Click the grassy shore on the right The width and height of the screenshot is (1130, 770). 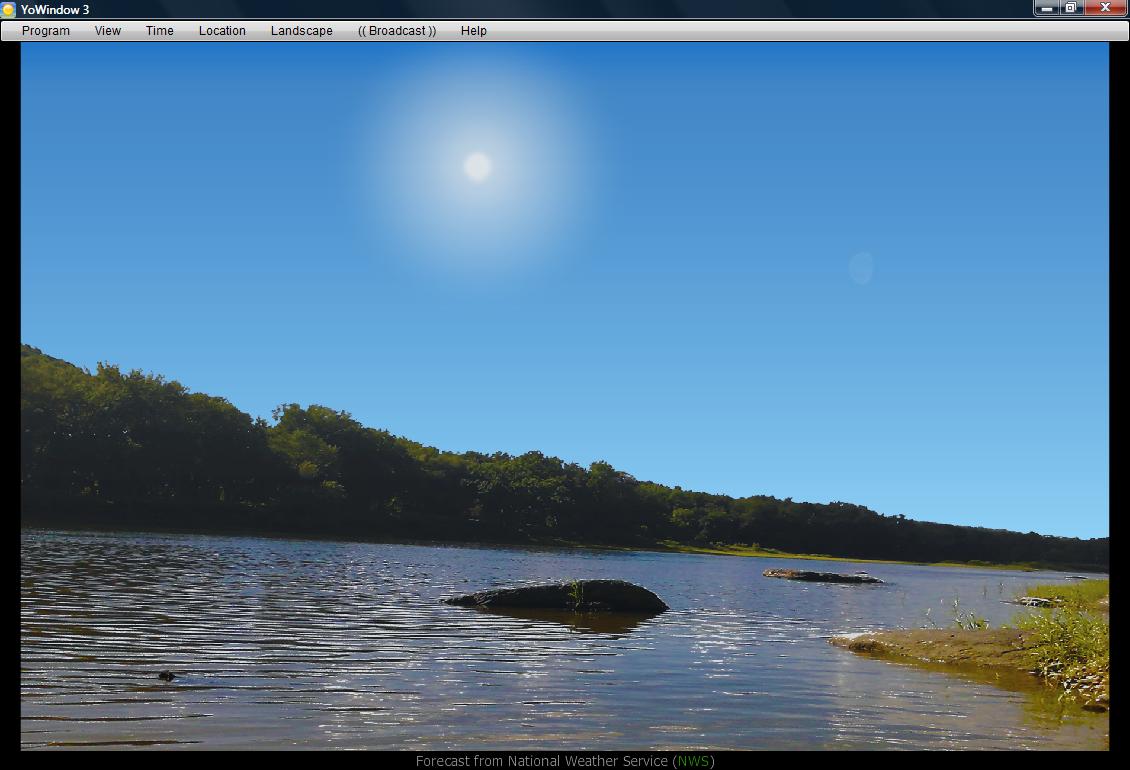tap(1065, 630)
